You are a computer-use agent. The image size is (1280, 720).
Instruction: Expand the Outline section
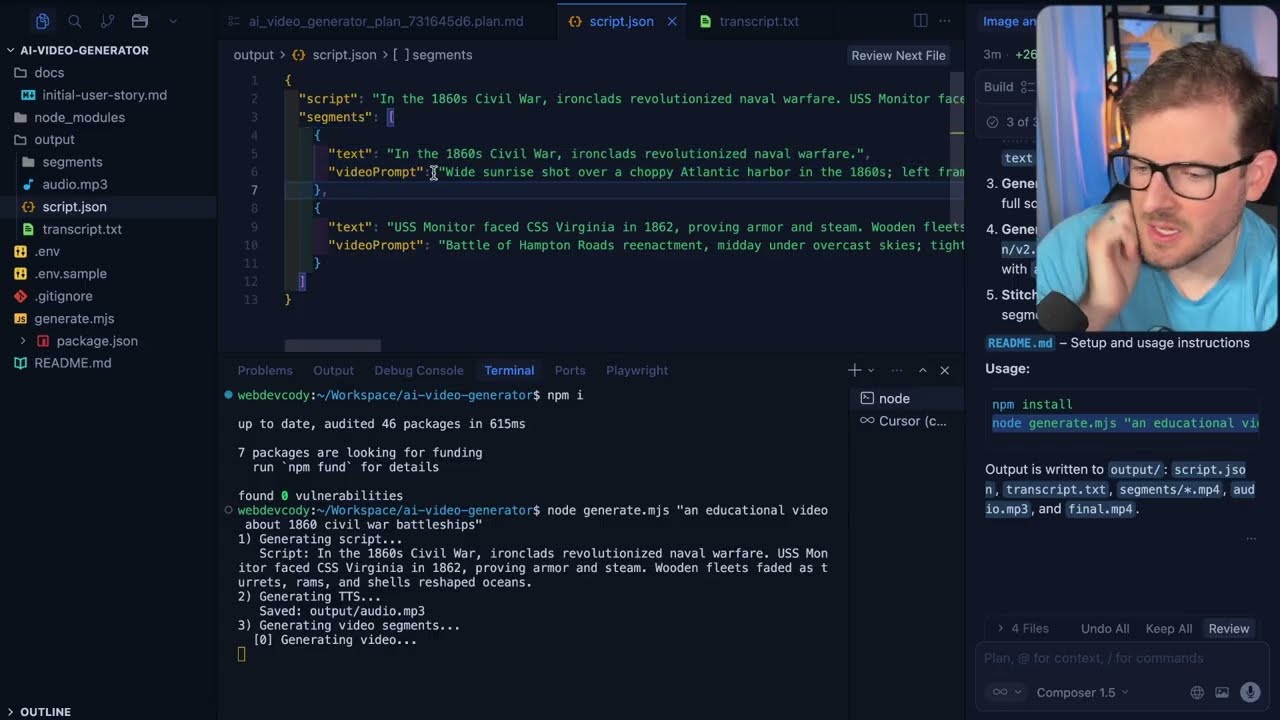(45, 712)
